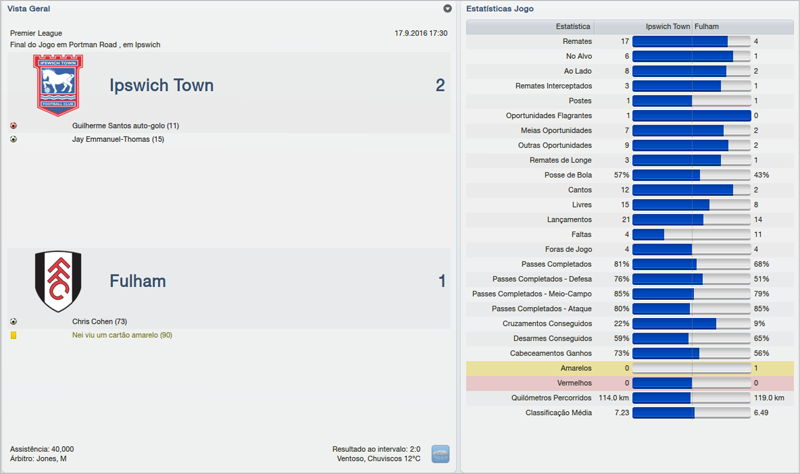Click the Fulham club crest

[57, 281]
